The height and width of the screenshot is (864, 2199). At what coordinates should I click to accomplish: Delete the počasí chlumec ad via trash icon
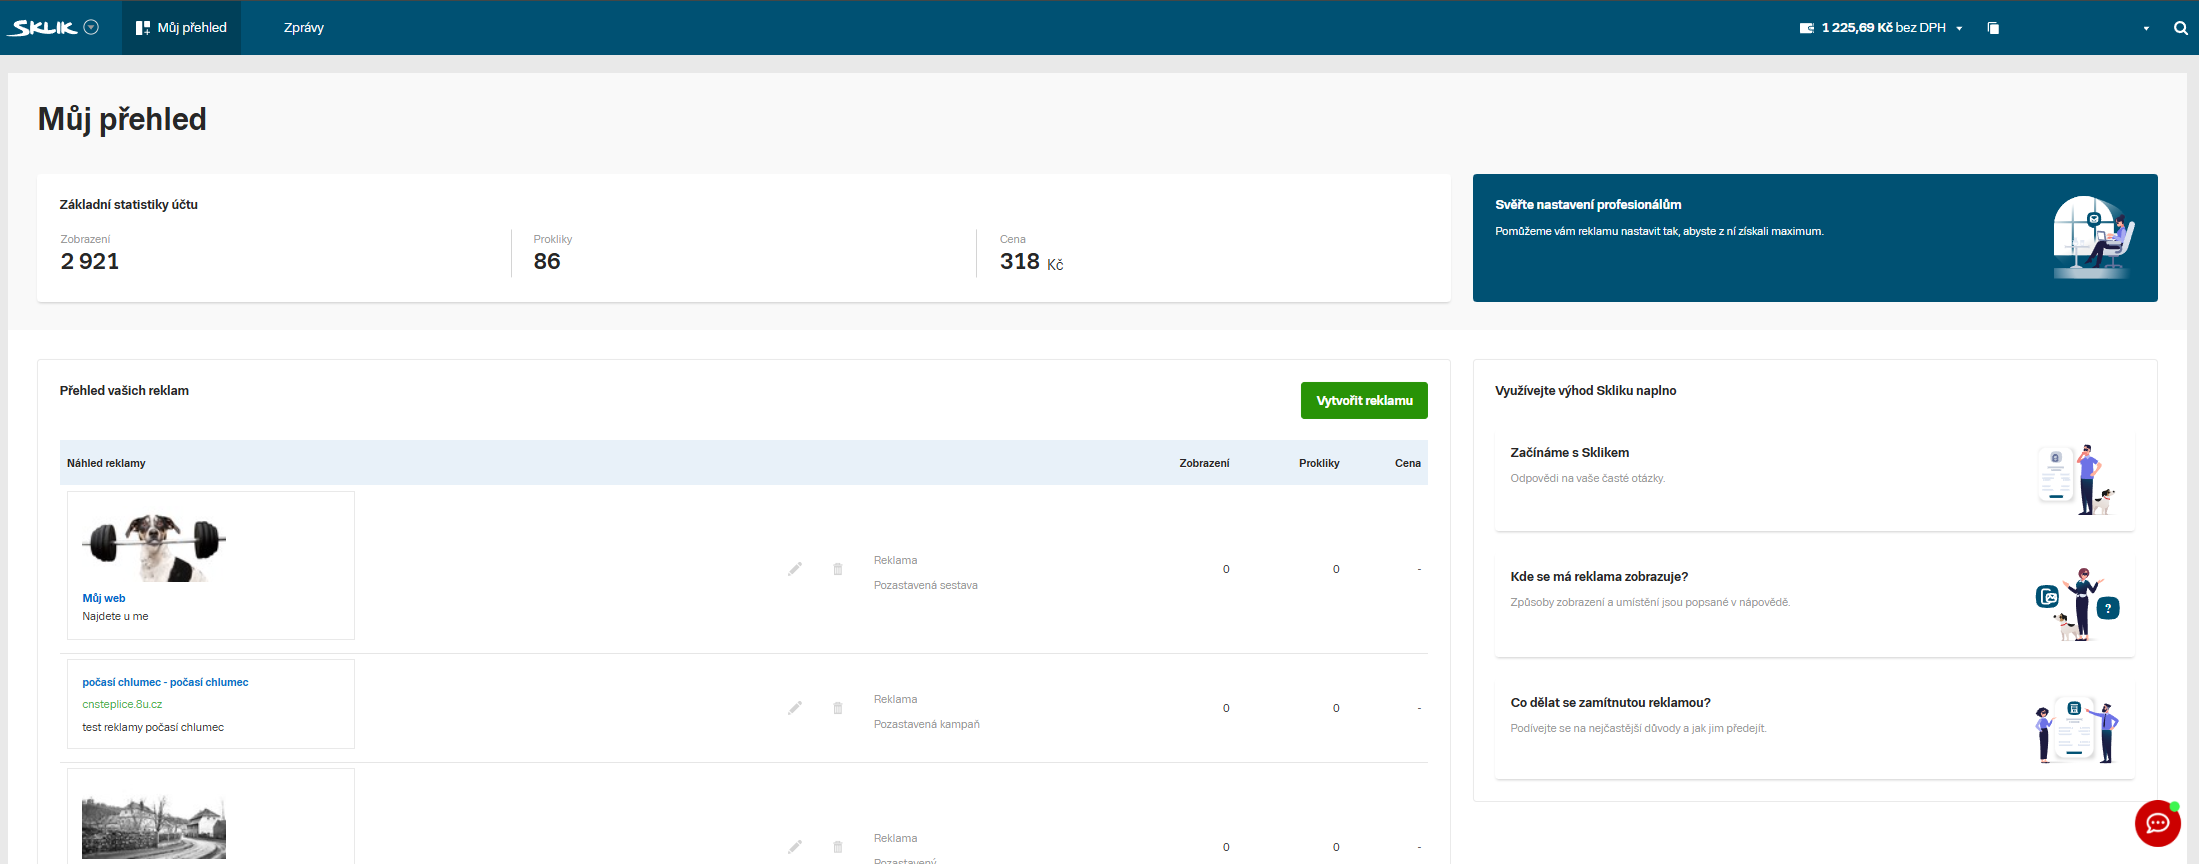[838, 708]
